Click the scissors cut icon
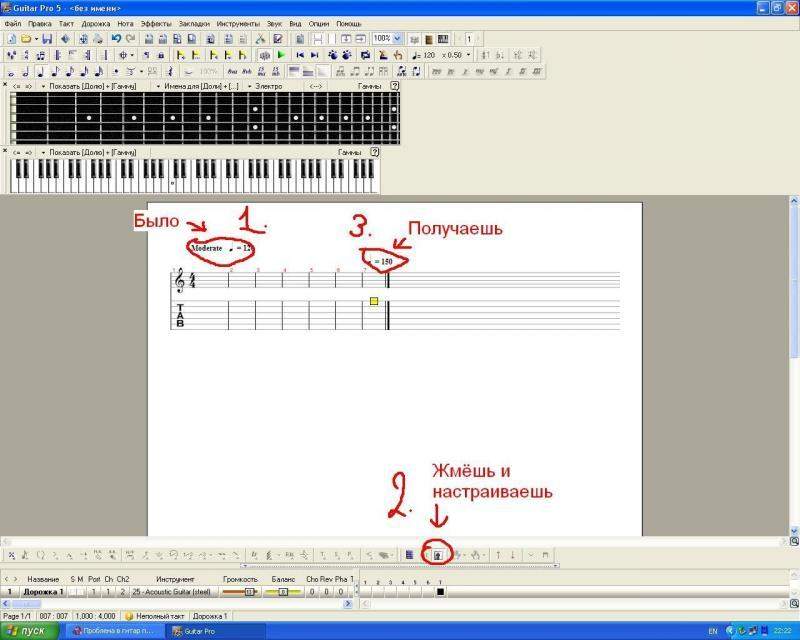 [x=260, y=39]
